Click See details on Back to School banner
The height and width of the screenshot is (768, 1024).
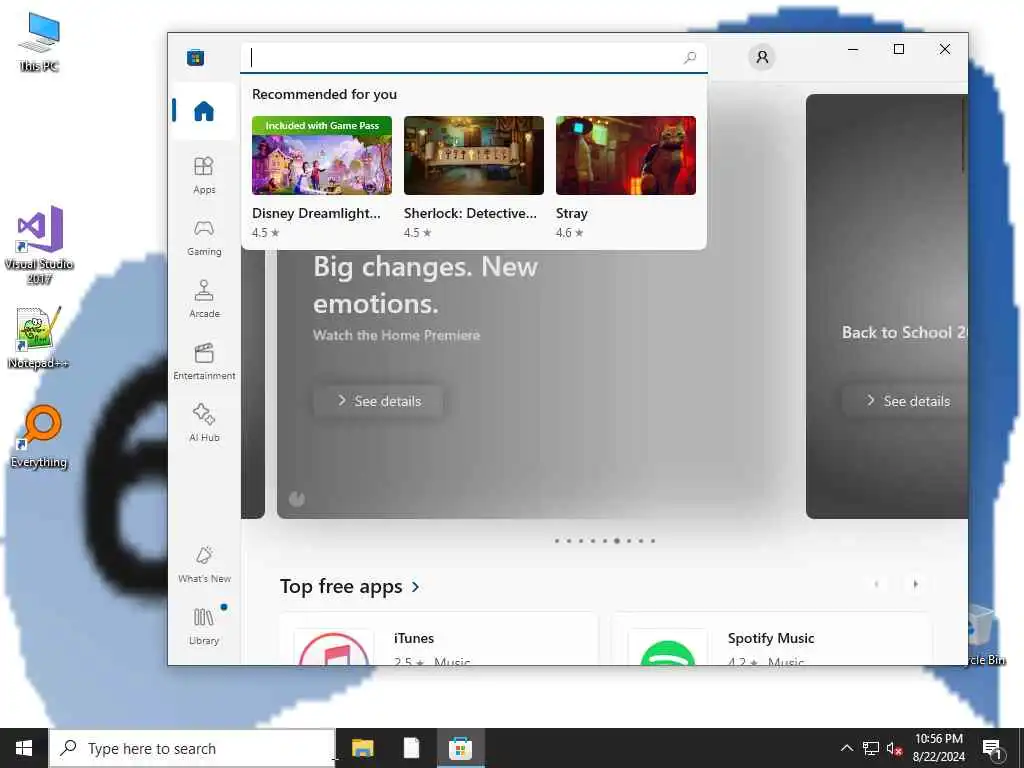pos(906,401)
